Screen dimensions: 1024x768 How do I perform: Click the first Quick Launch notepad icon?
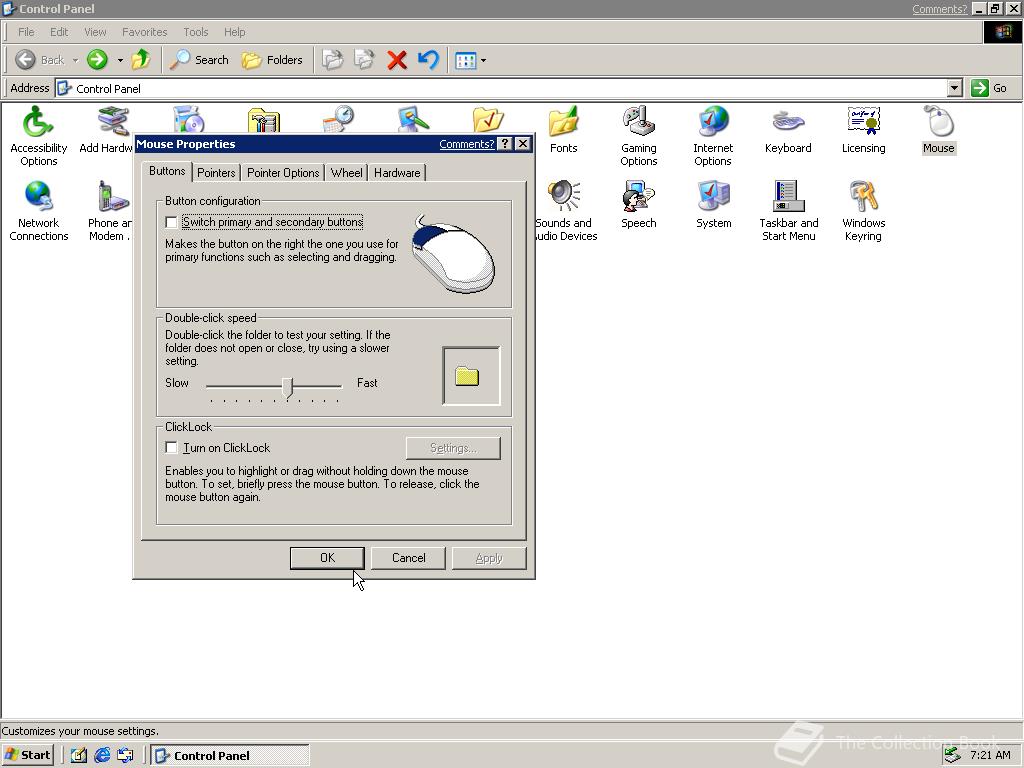[x=78, y=755]
